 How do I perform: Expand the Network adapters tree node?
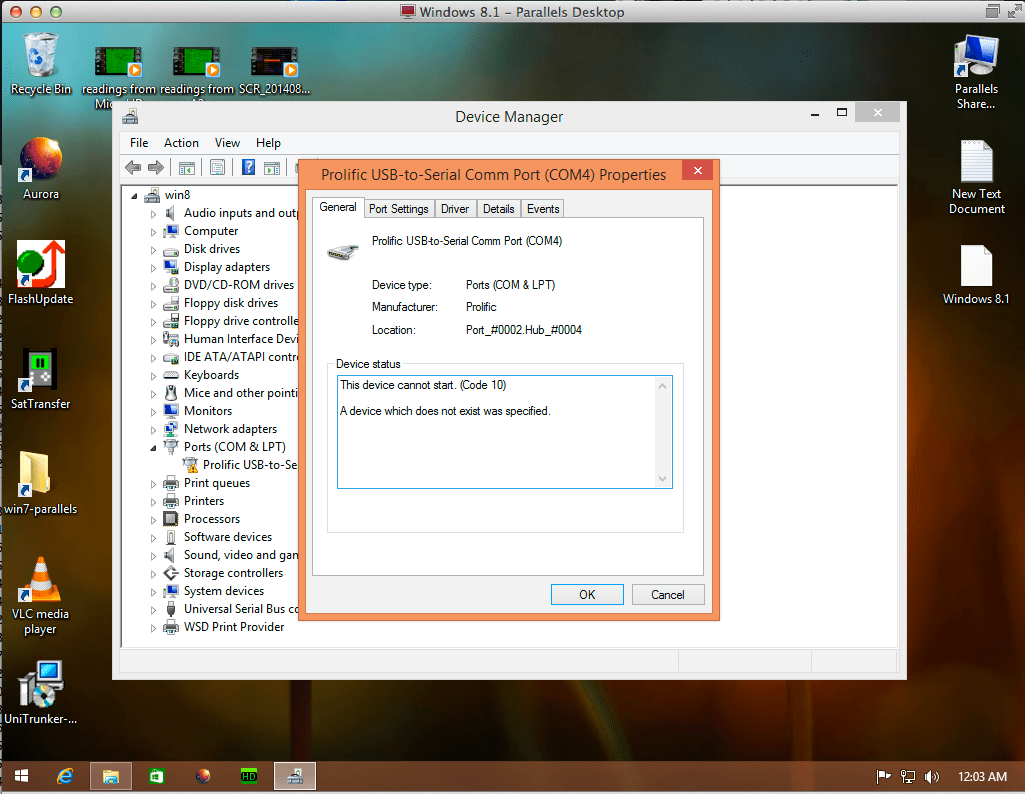click(x=154, y=429)
